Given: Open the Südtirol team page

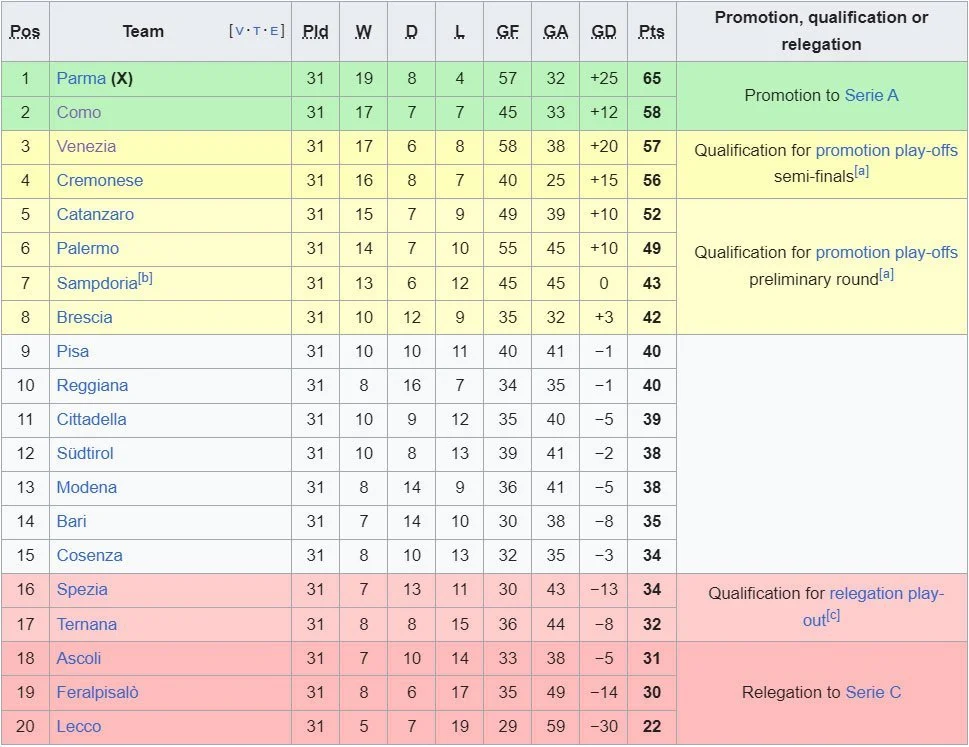Looking at the screenshot, I should 85,453.
